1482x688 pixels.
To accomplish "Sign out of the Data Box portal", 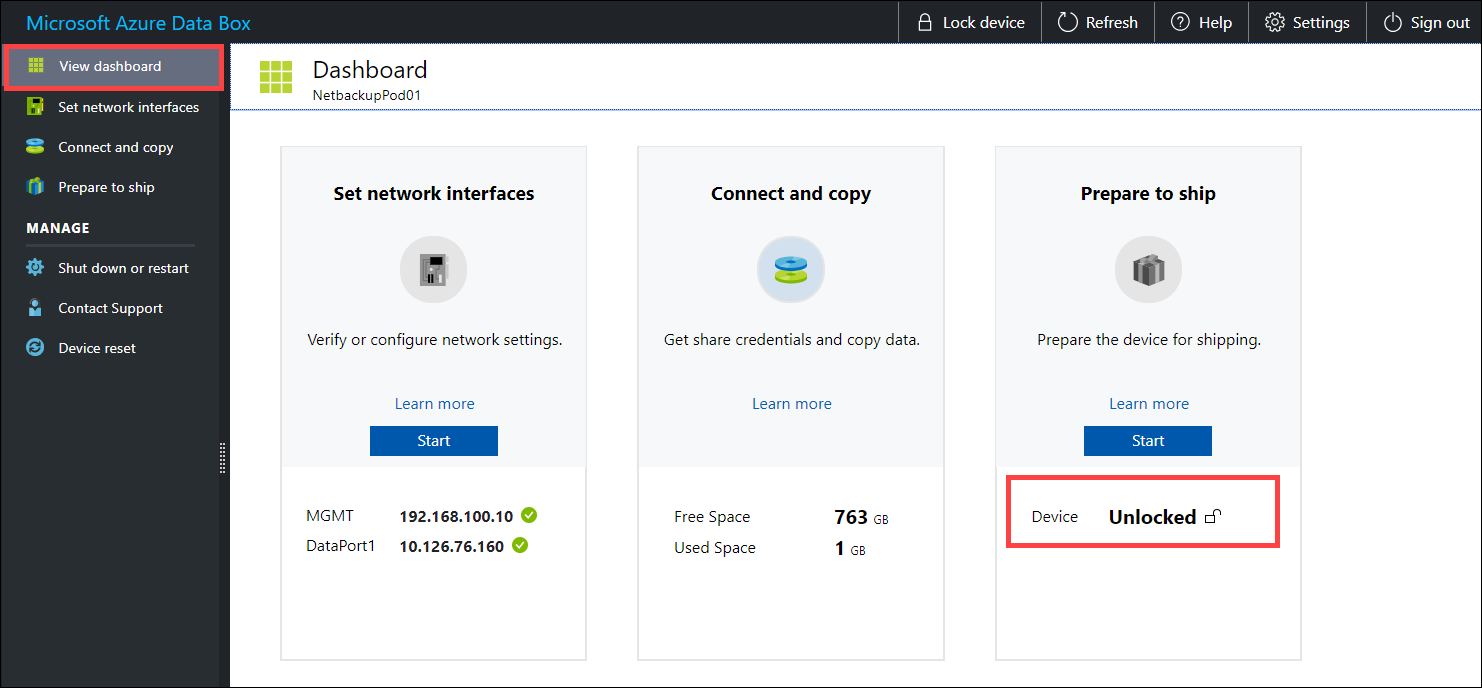I will (1425, 21).
